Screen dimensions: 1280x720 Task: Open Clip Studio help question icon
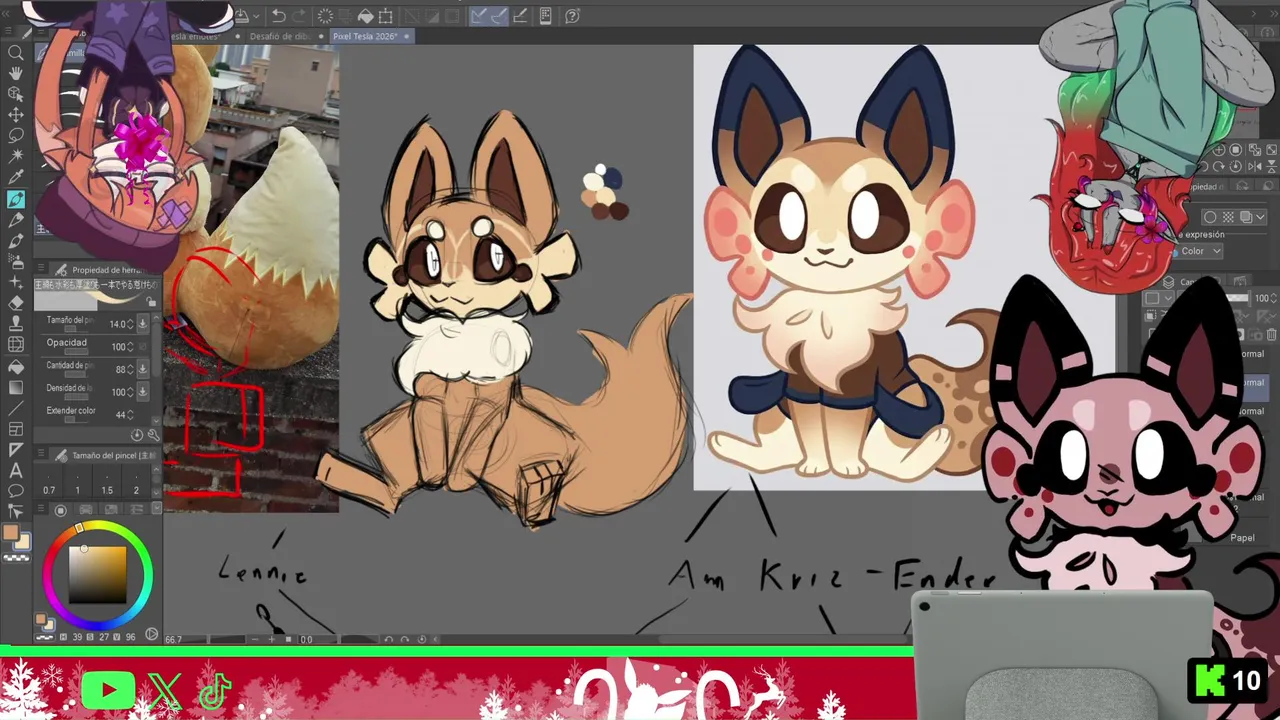click(x=572, y=16)
